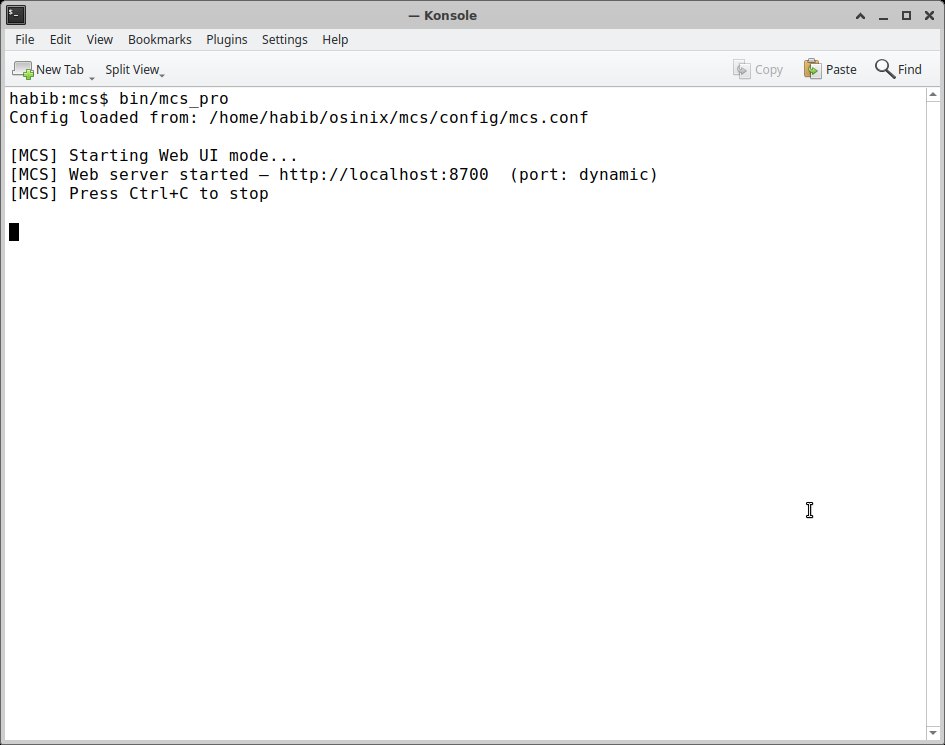The image size is (945, 745).
Task: Click the scrollbar up arrow
Action: 933,95
